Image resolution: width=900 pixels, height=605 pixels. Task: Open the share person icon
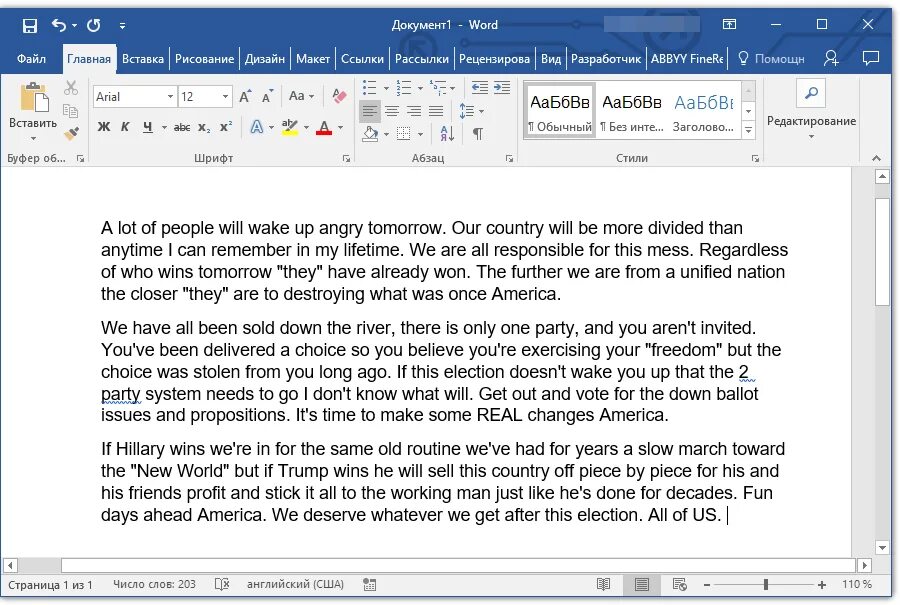point(831,58)
